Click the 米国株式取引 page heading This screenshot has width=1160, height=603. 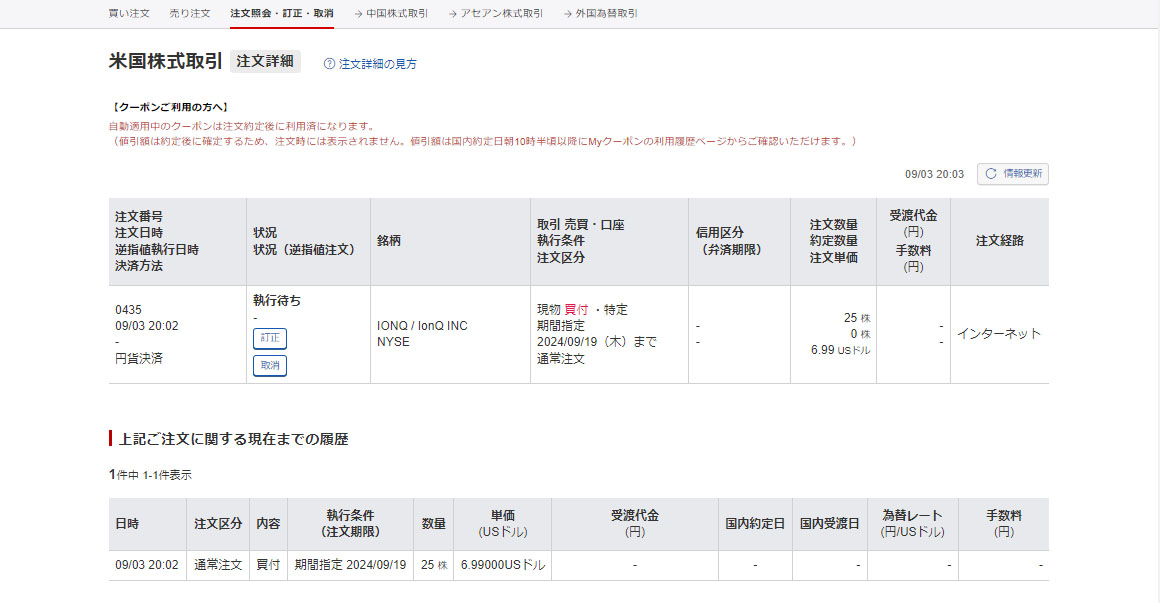click(165, 61)
